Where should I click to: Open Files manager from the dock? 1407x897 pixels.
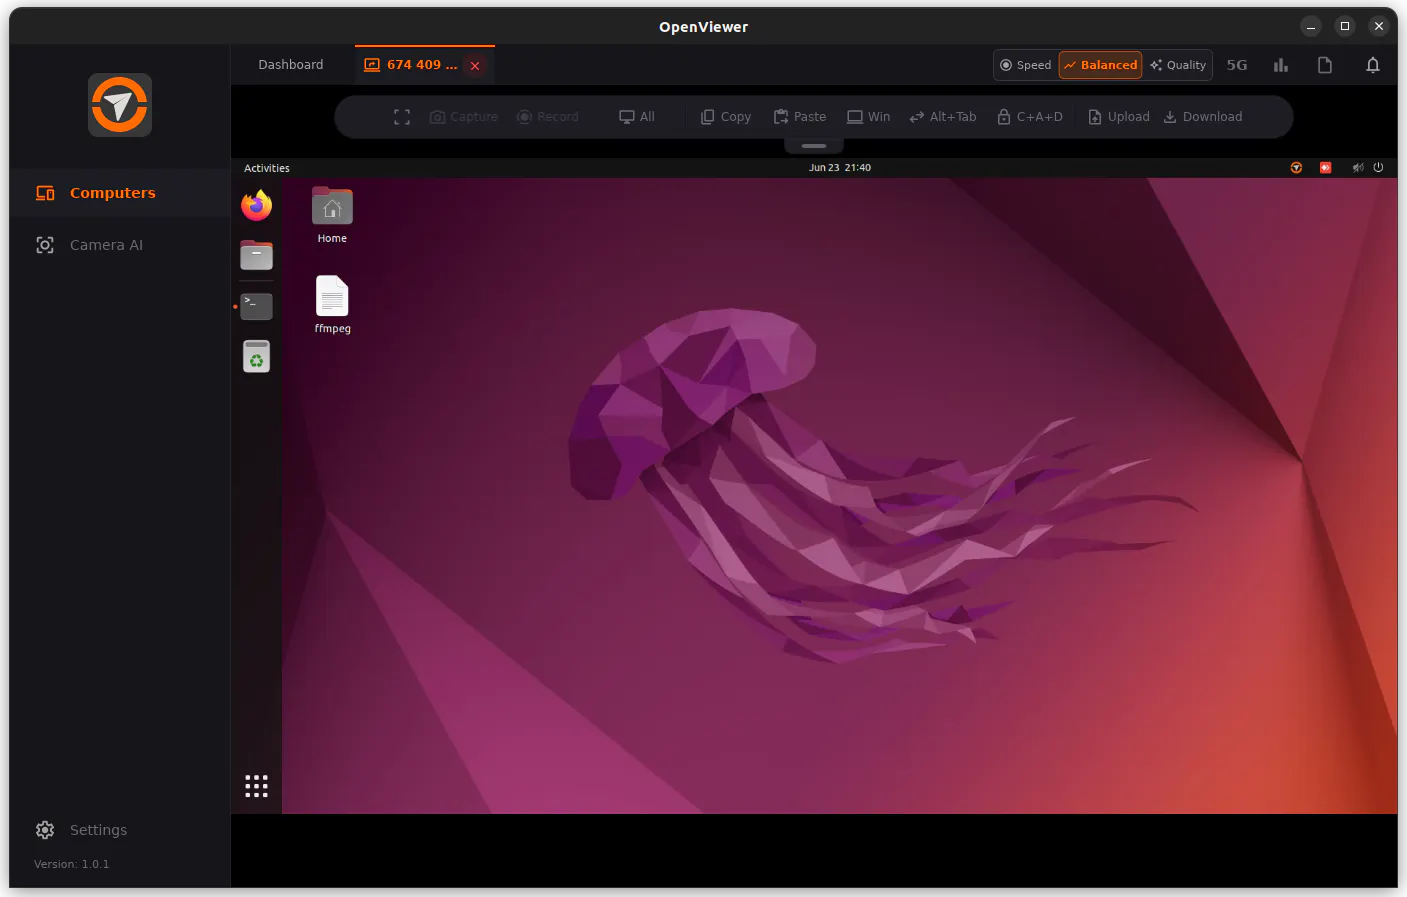pyautogui.click(x=257, y=255)
